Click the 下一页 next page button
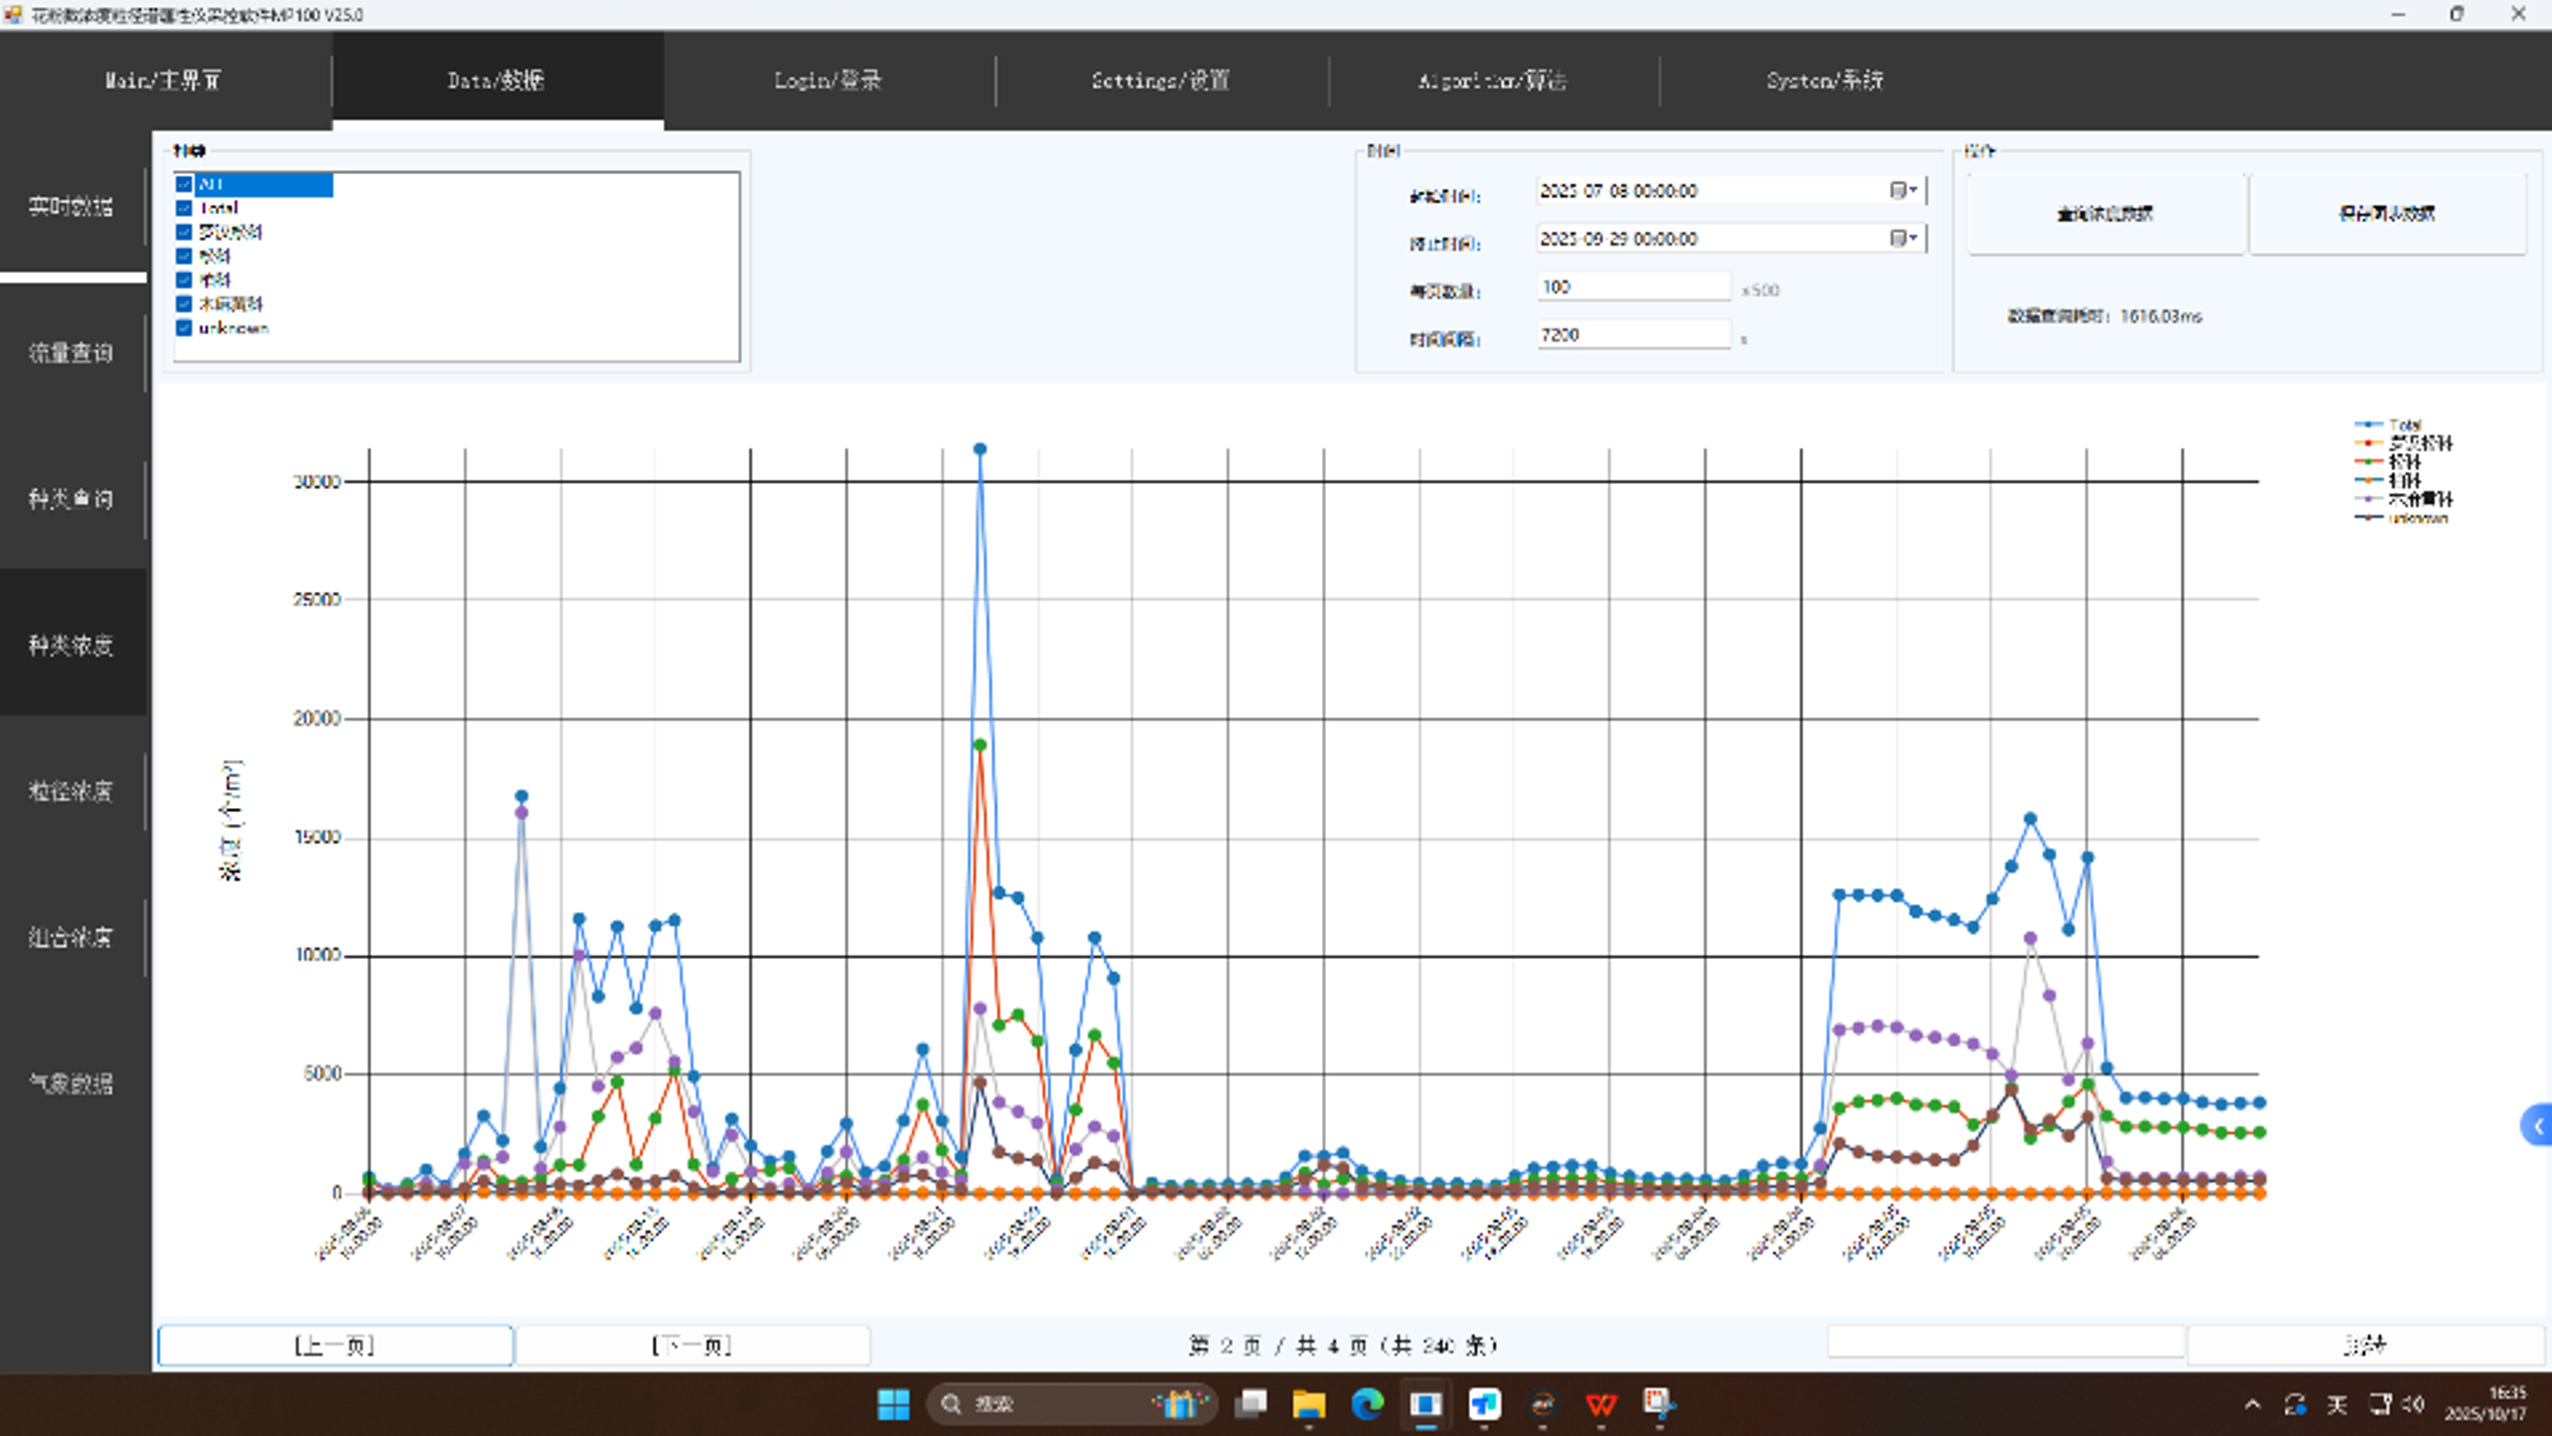The image size is (2552, 1436). click(692, 1345)
